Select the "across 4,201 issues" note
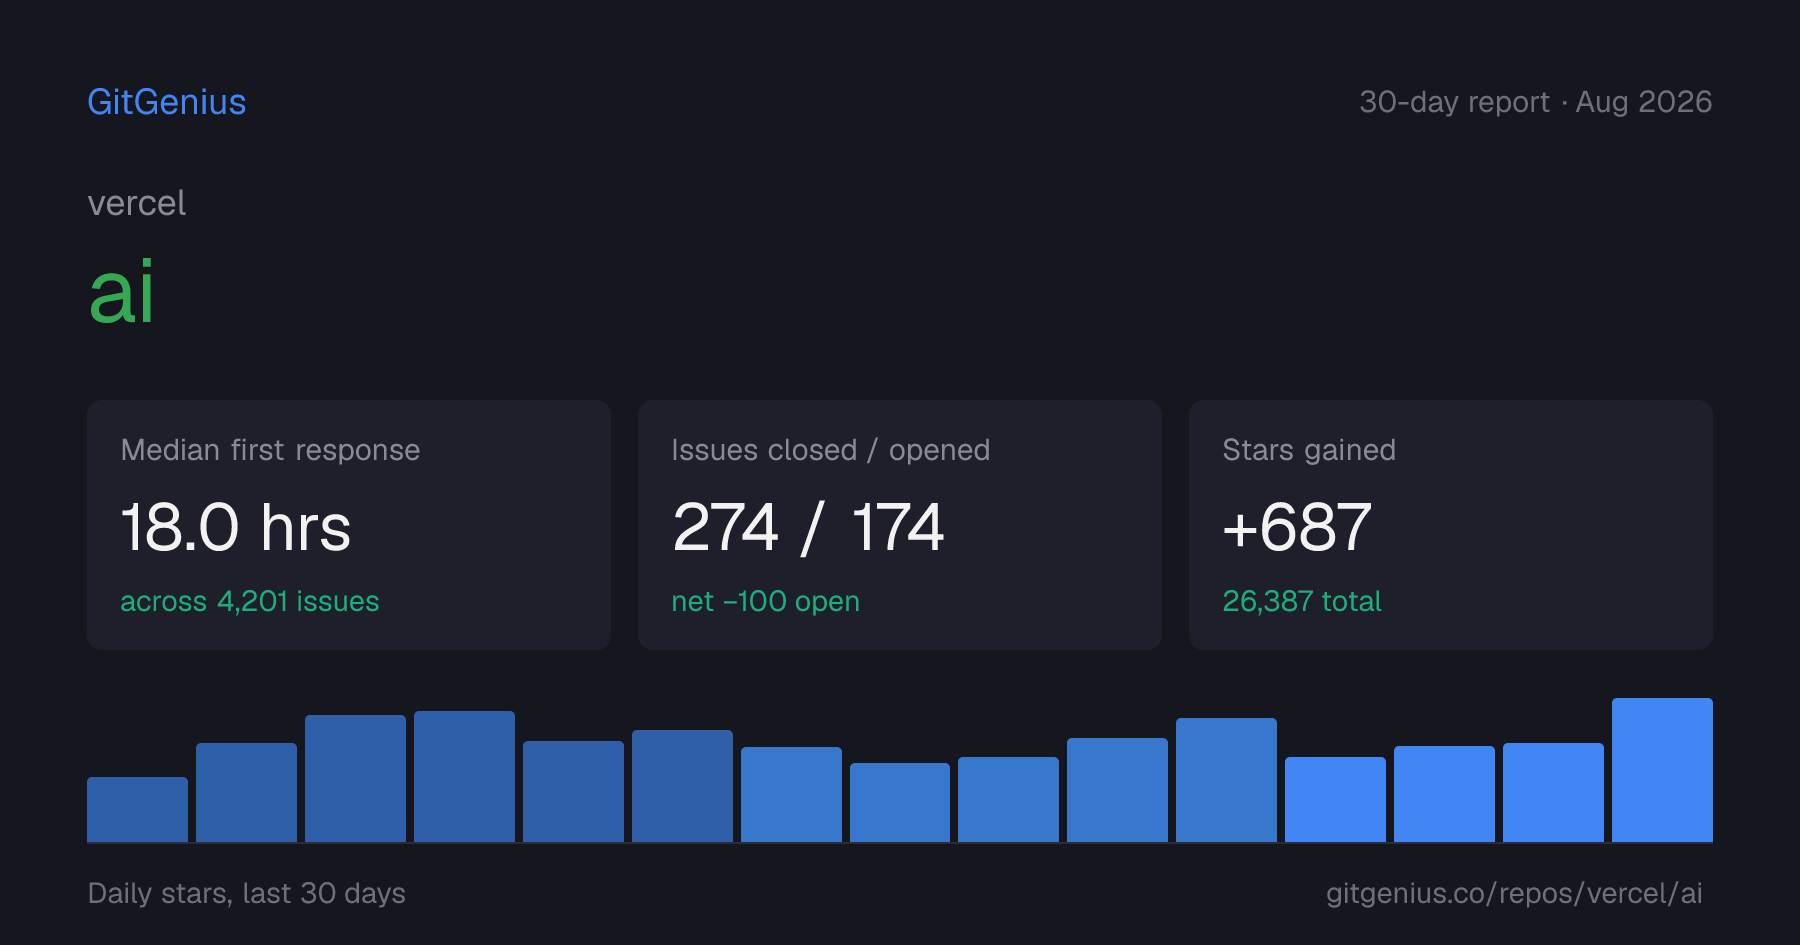Screen dimensions: 1800x945 tap(250, 601)
